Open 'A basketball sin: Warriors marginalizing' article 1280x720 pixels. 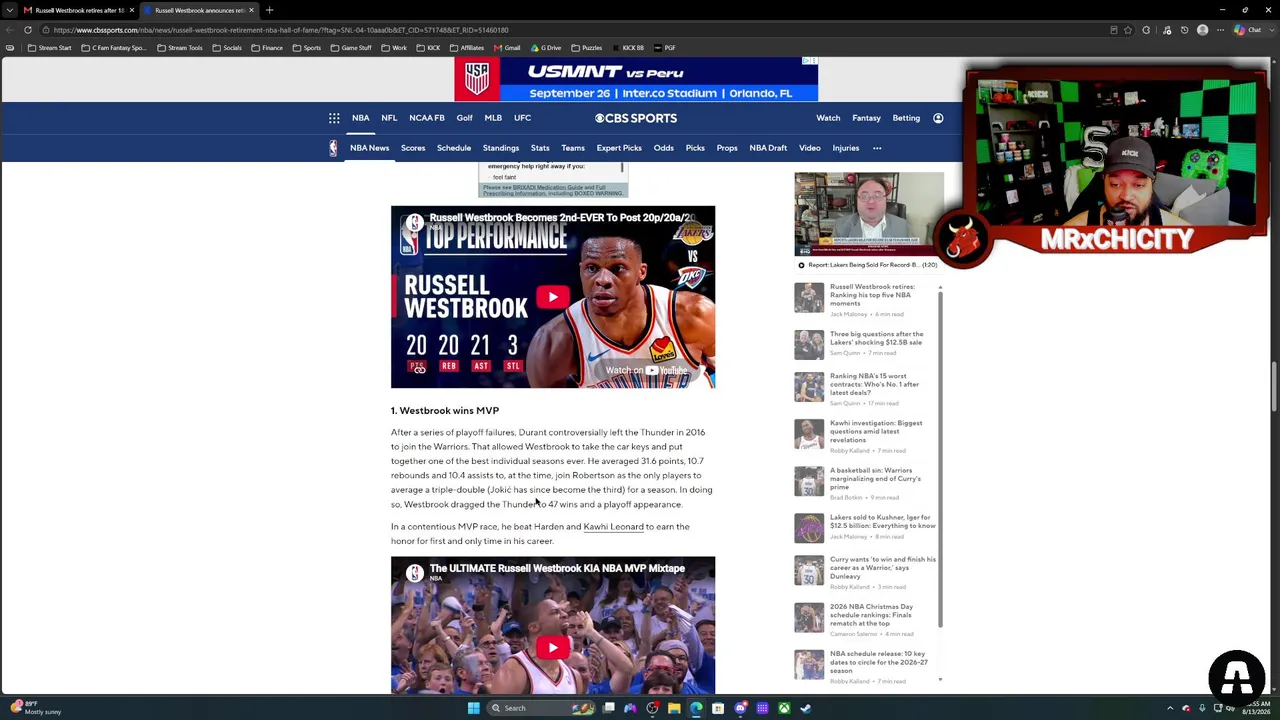click(x=875, y=478)
